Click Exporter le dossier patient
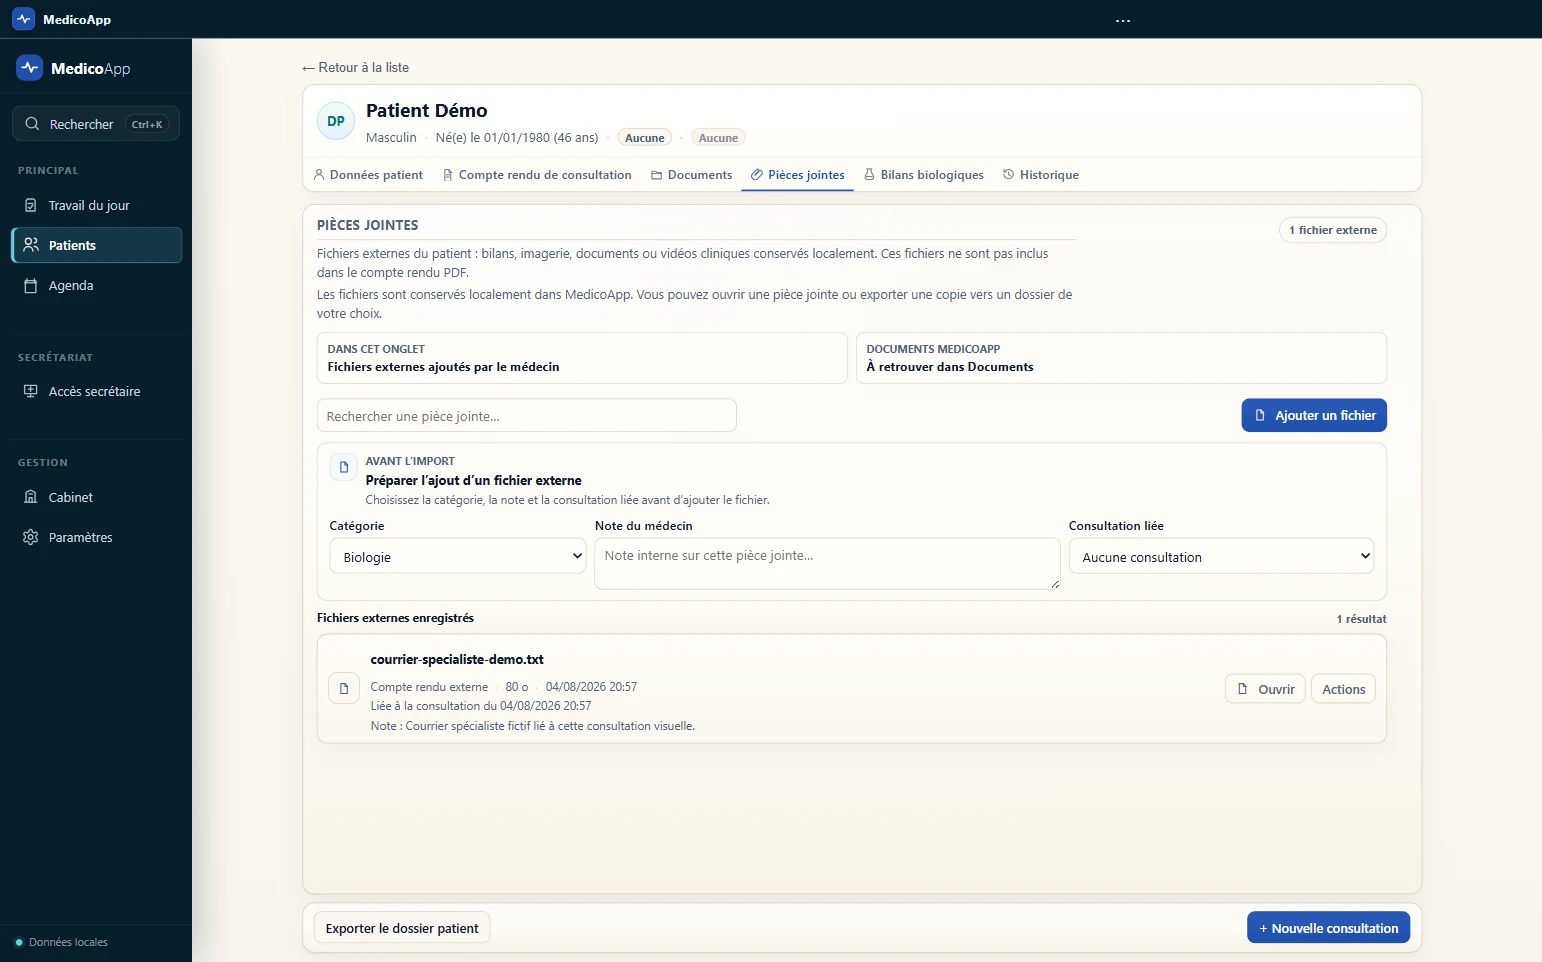This screenshot has width=1542, height=962. (x=402, y=928)
